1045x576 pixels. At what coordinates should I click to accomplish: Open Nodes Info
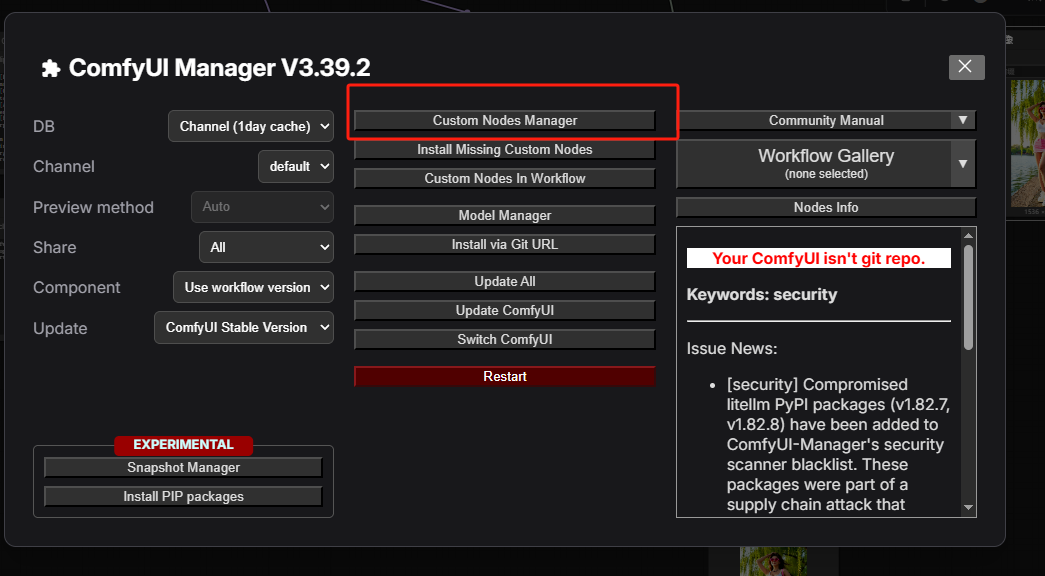click(826, 207)
